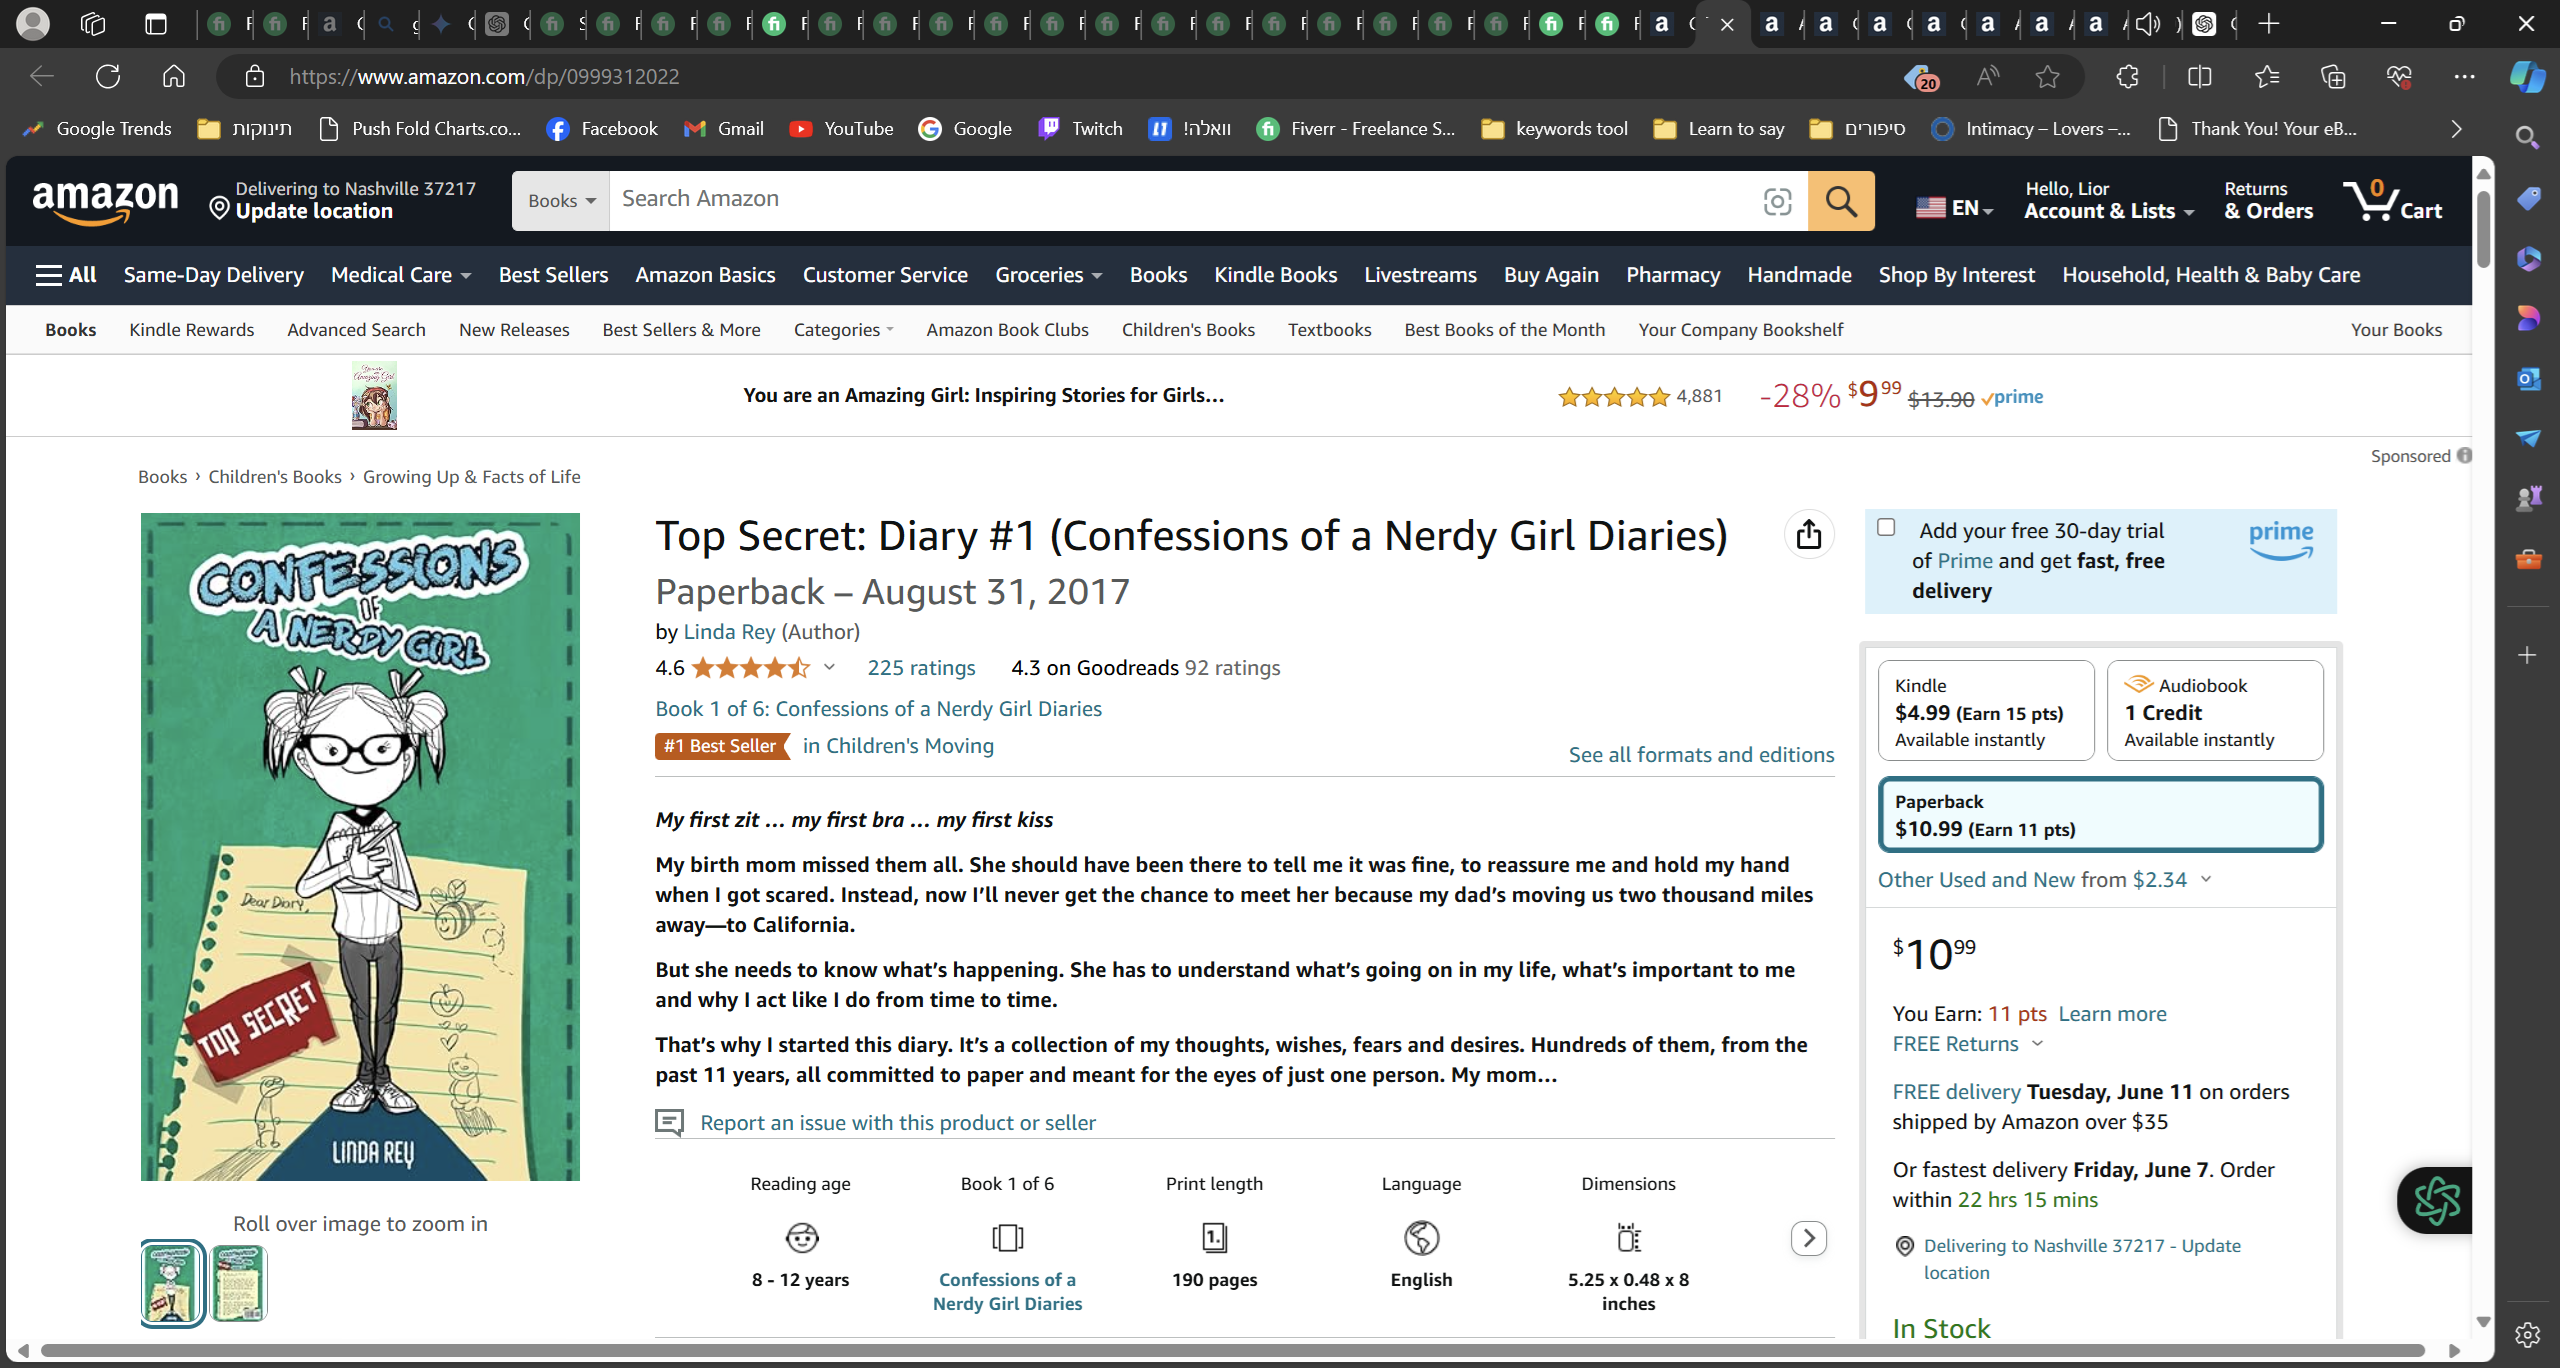
Task: Open browser collections icon
Action: (2332, 77)
